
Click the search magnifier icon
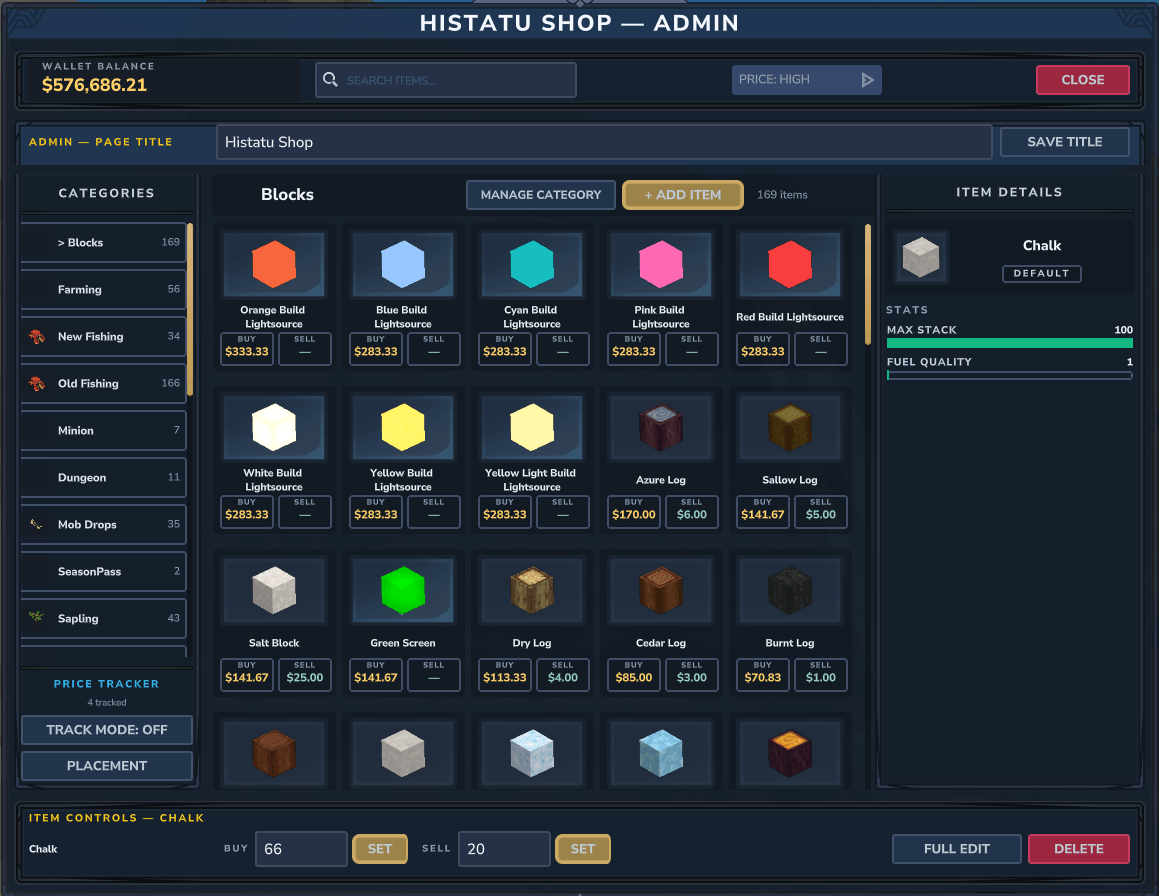tap(330, 79)
